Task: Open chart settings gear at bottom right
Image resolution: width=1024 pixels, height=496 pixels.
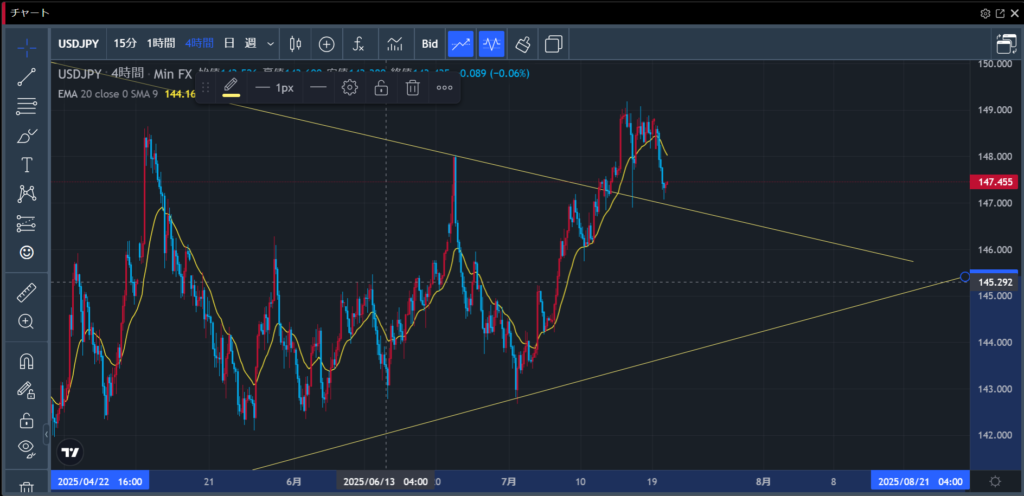Action: tap(995, 482)
